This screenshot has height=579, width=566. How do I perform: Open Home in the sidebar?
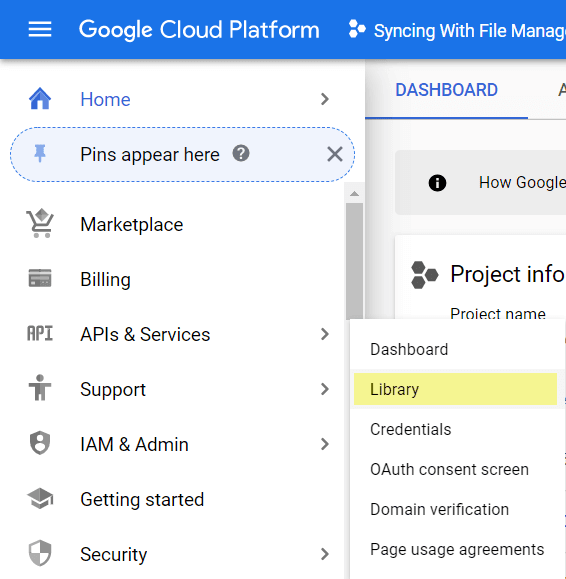coord(105,99)
